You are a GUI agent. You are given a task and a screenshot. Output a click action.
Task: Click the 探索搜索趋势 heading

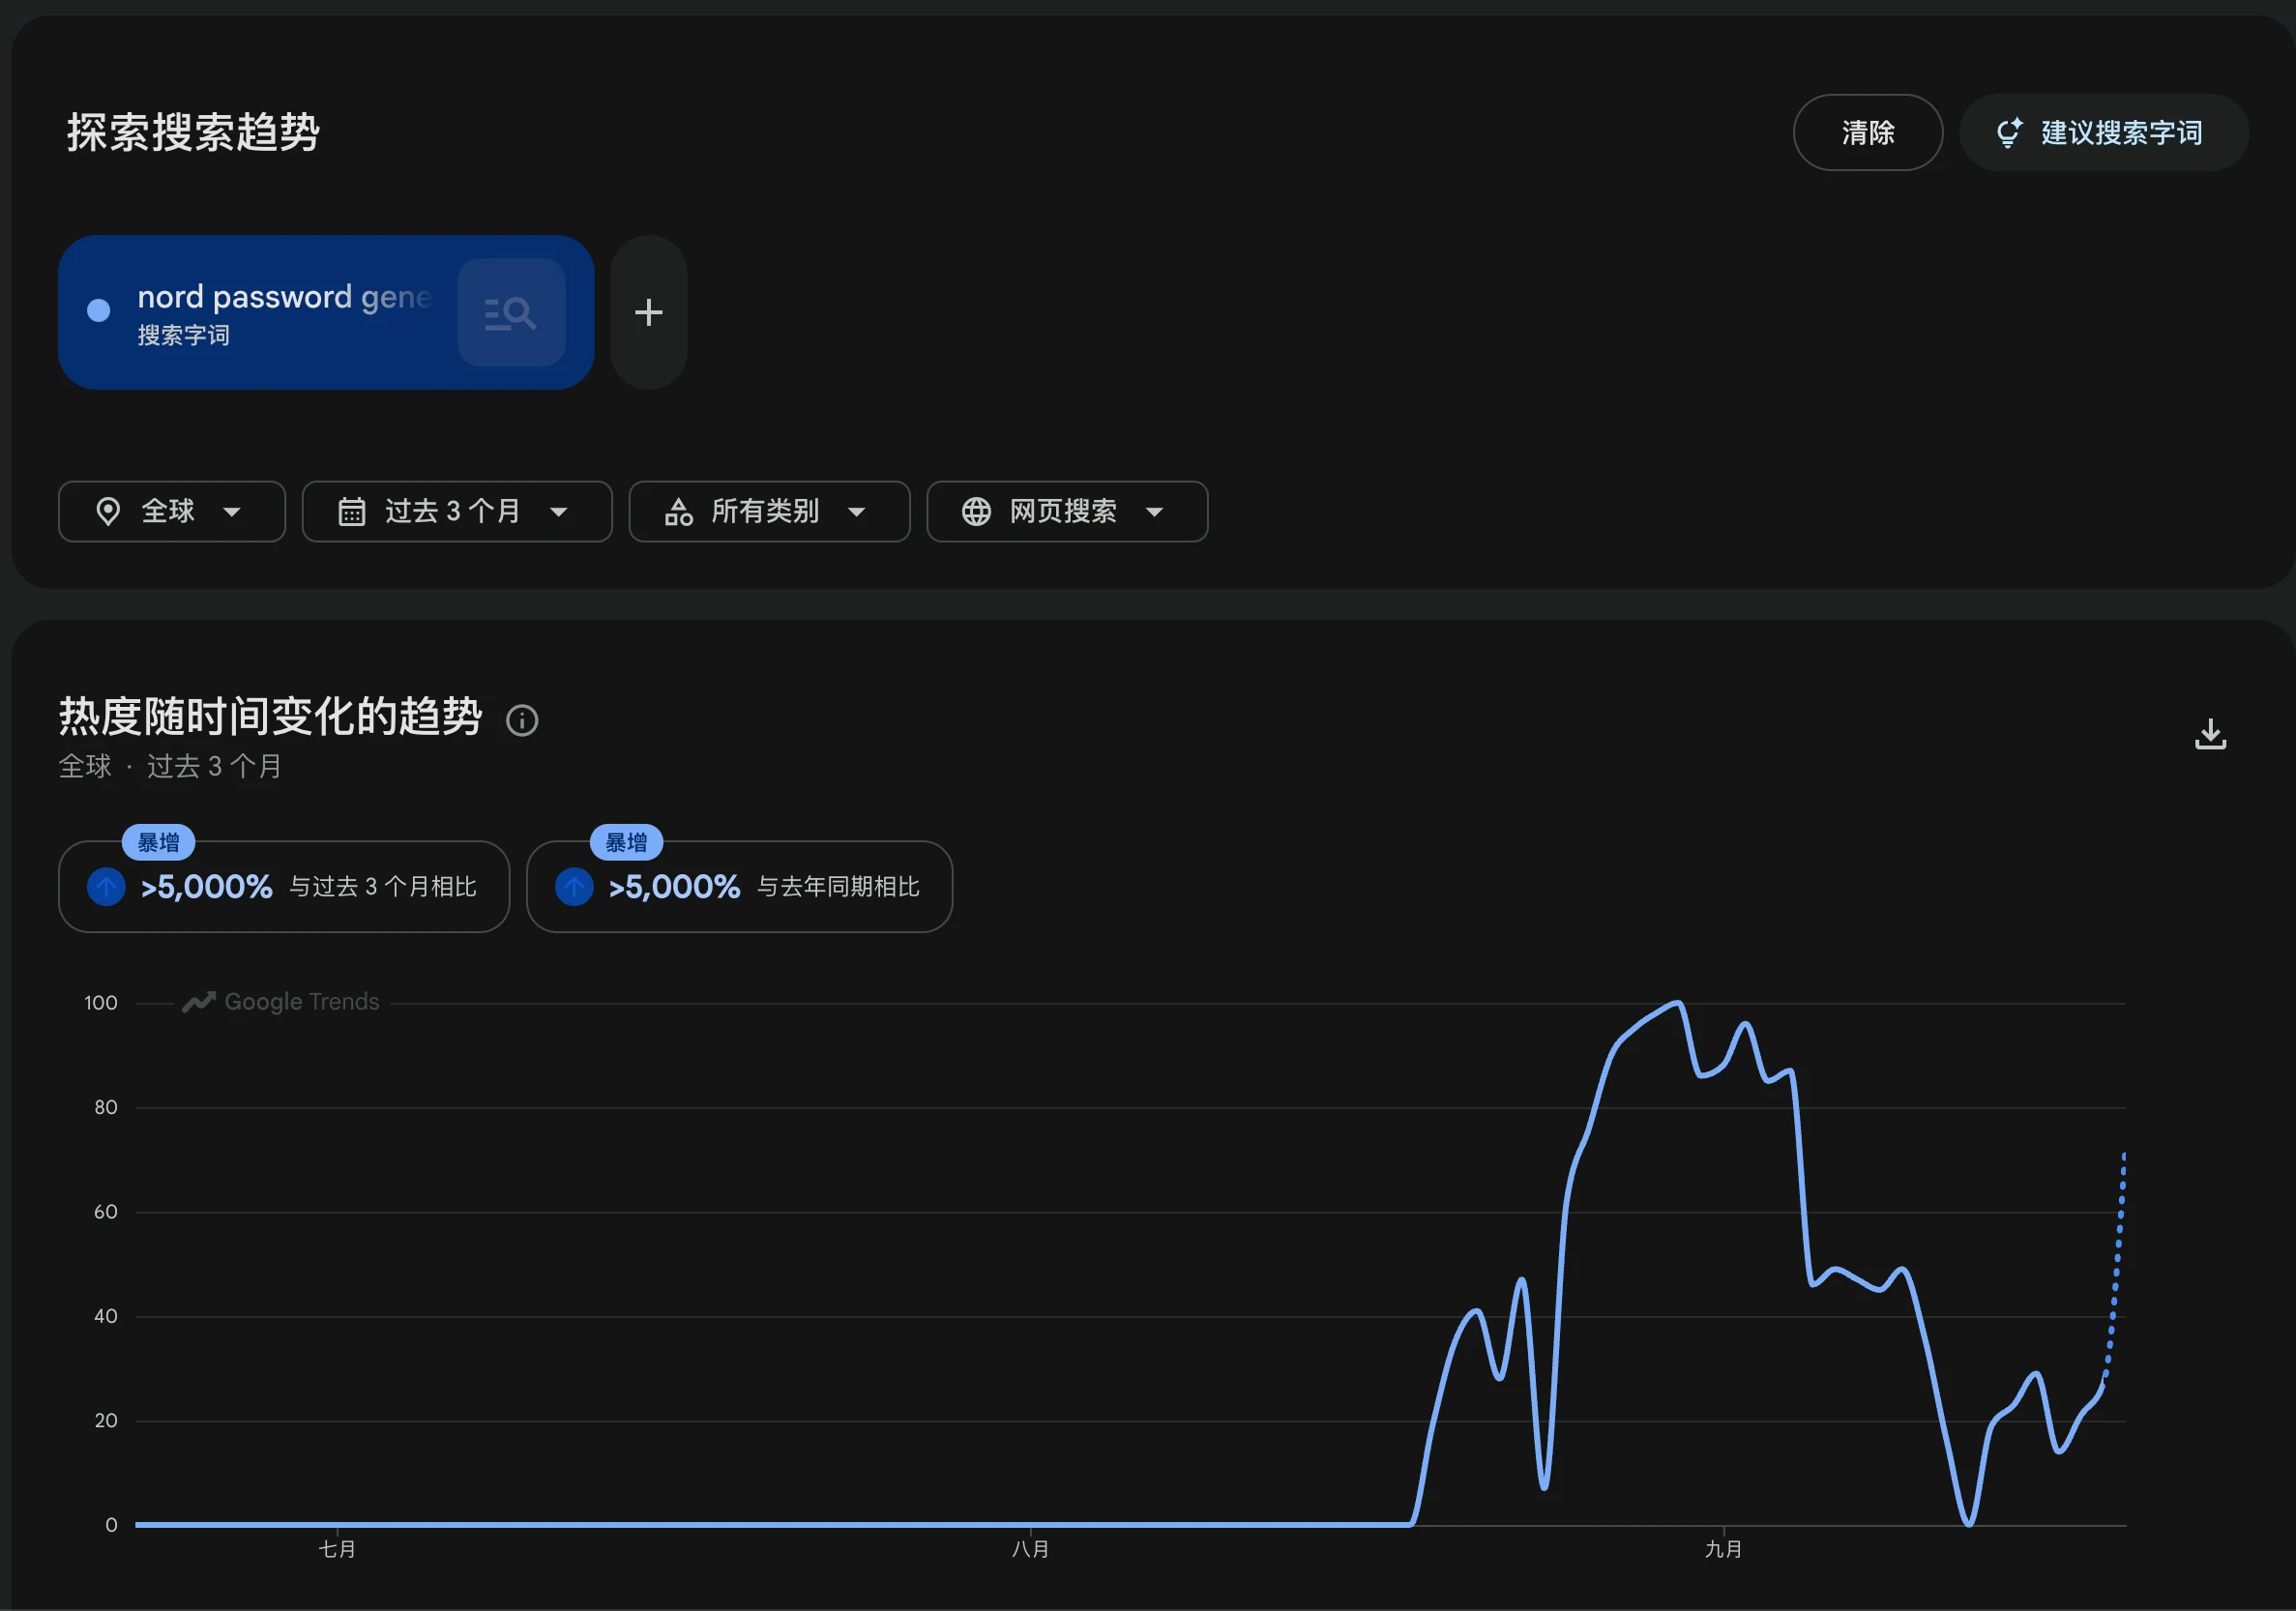193,133
